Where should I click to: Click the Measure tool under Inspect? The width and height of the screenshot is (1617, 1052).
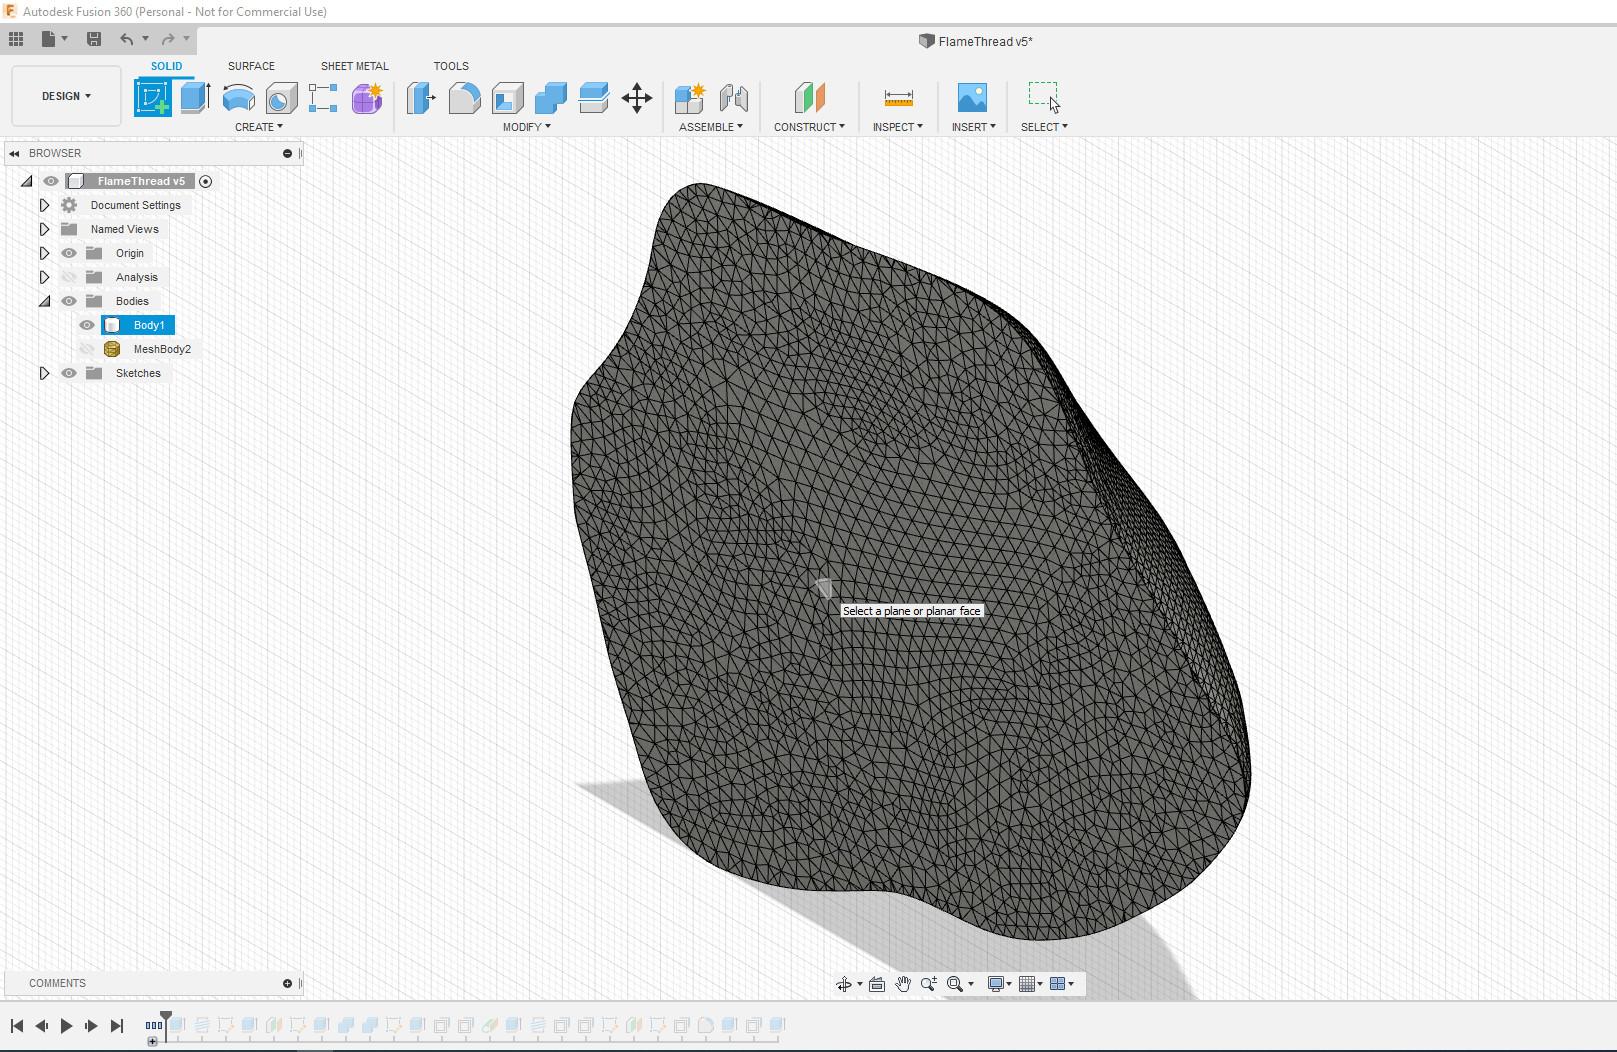pos(898,98)
